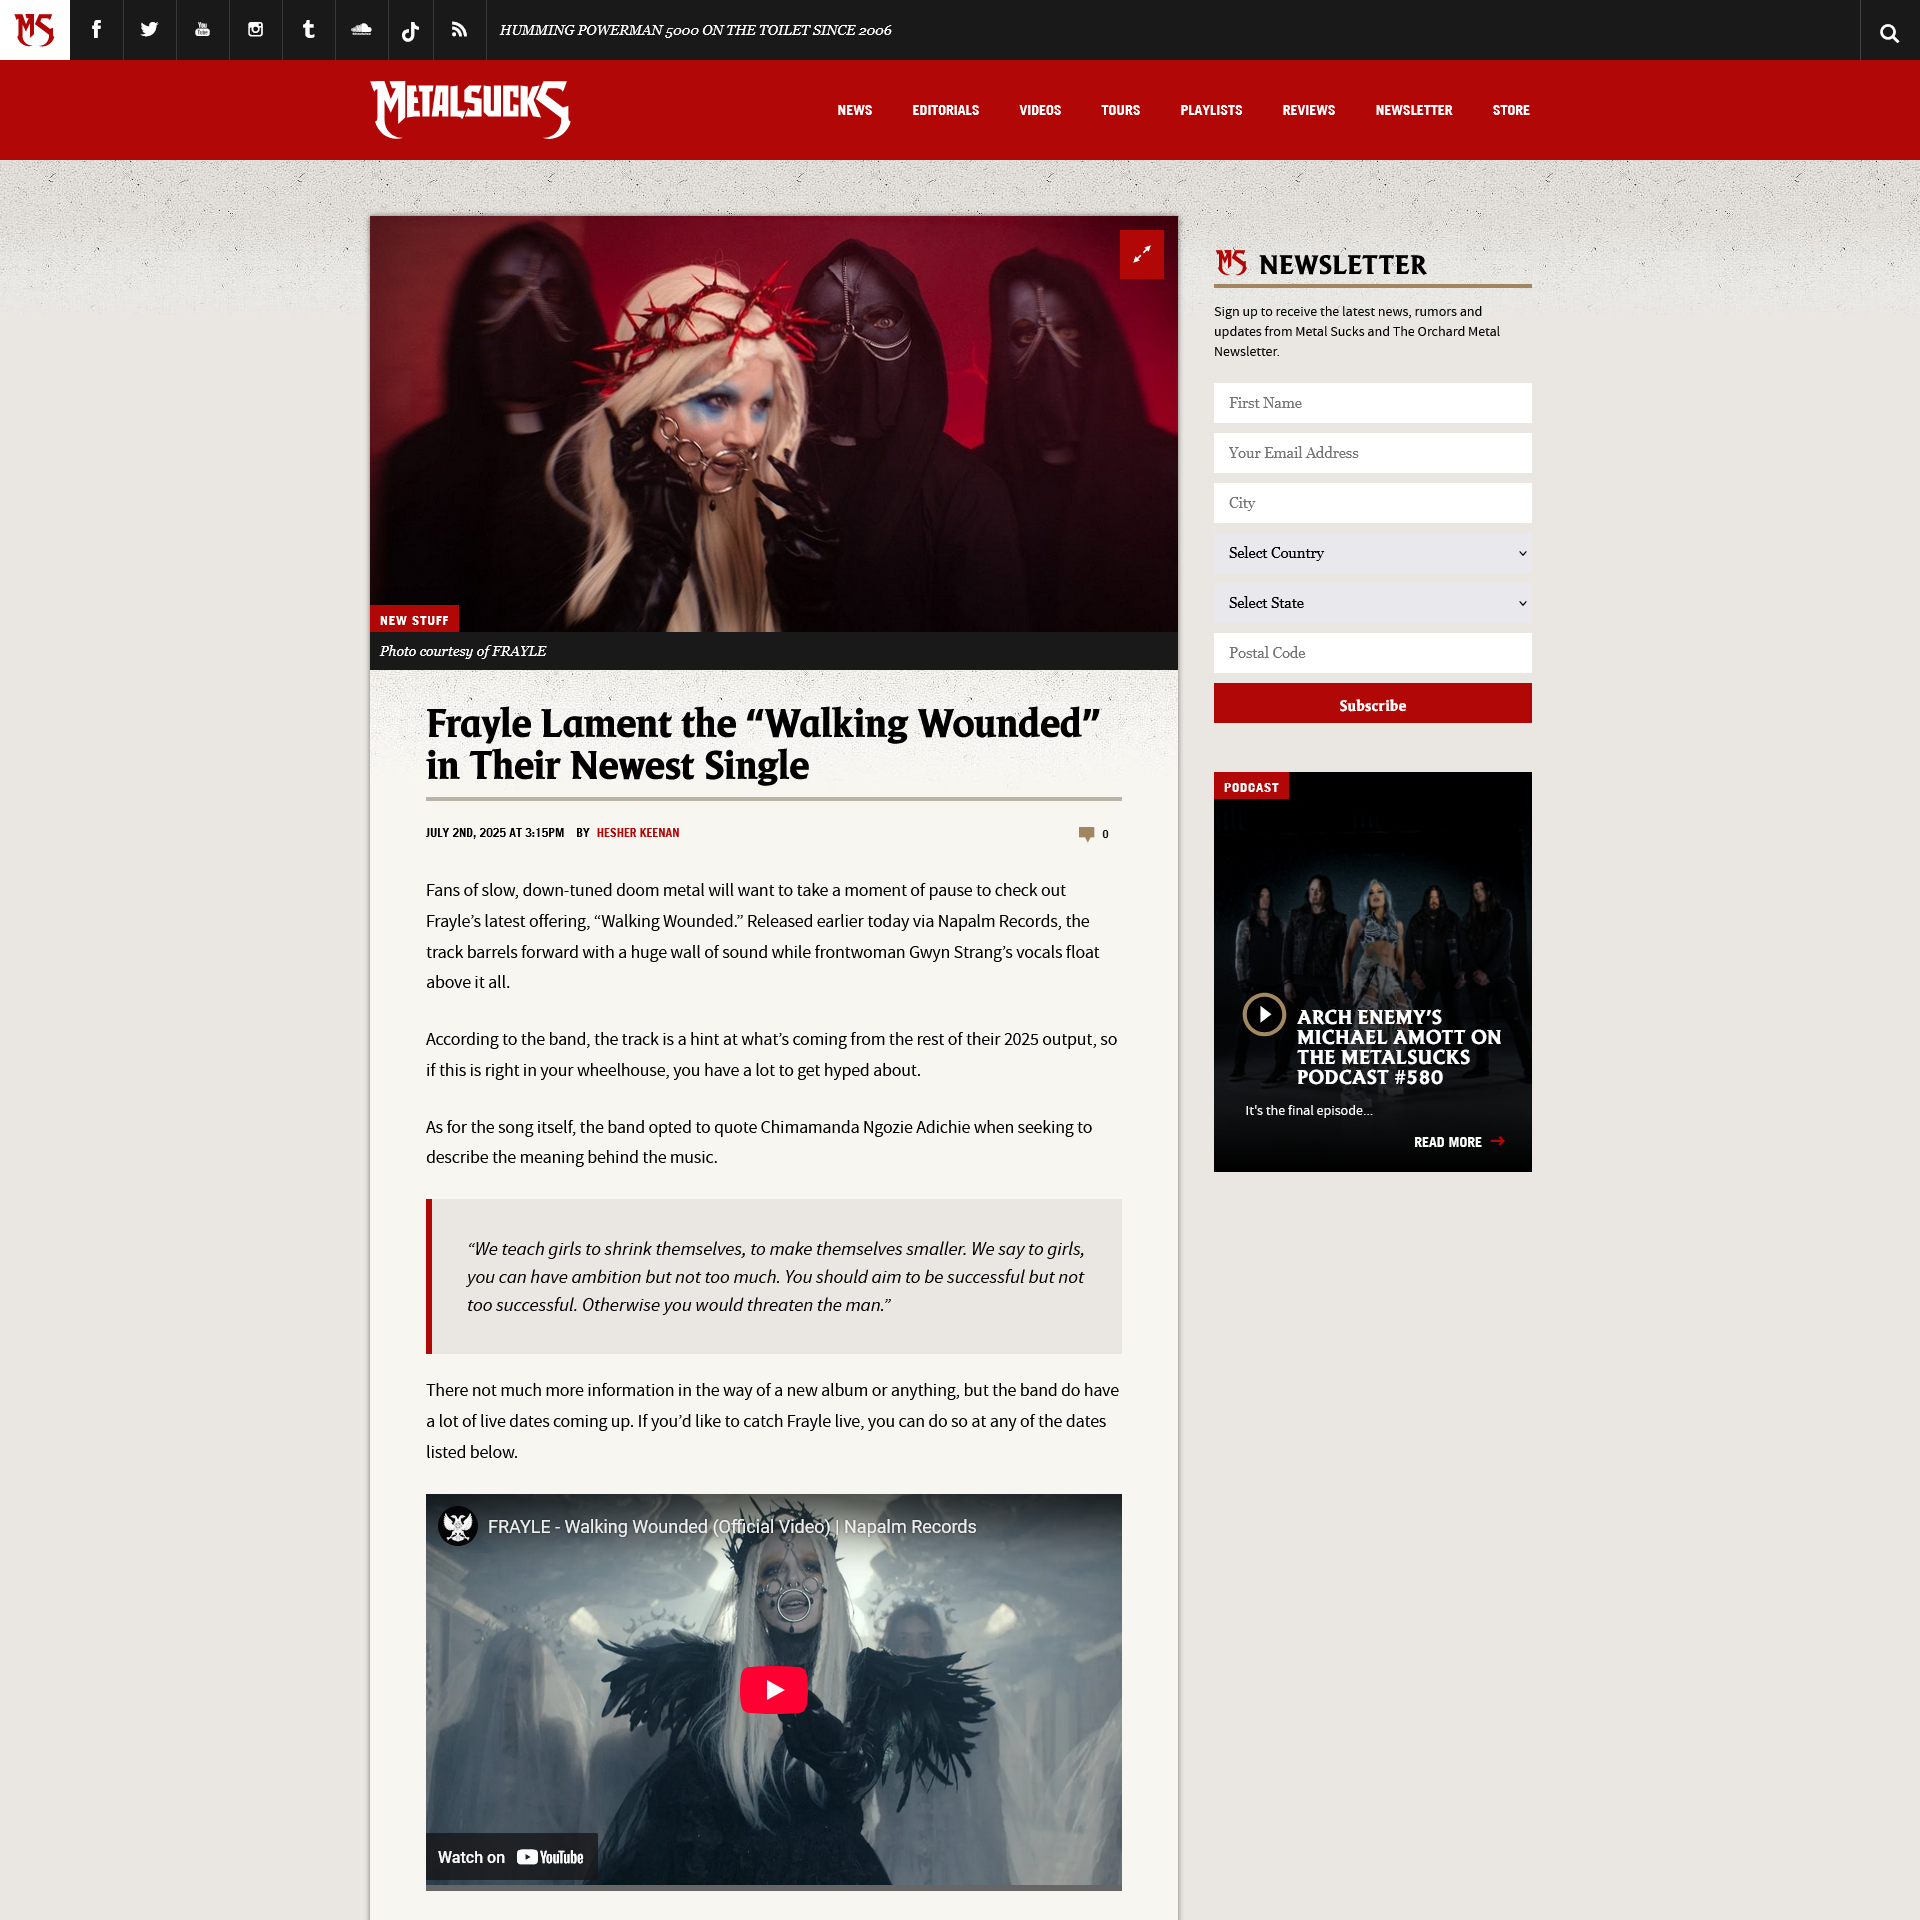Click the "It's the final episode..." text
Viewport: 1920px width, 1920px height.
pyautogui.click(x=1308, y=1110)
